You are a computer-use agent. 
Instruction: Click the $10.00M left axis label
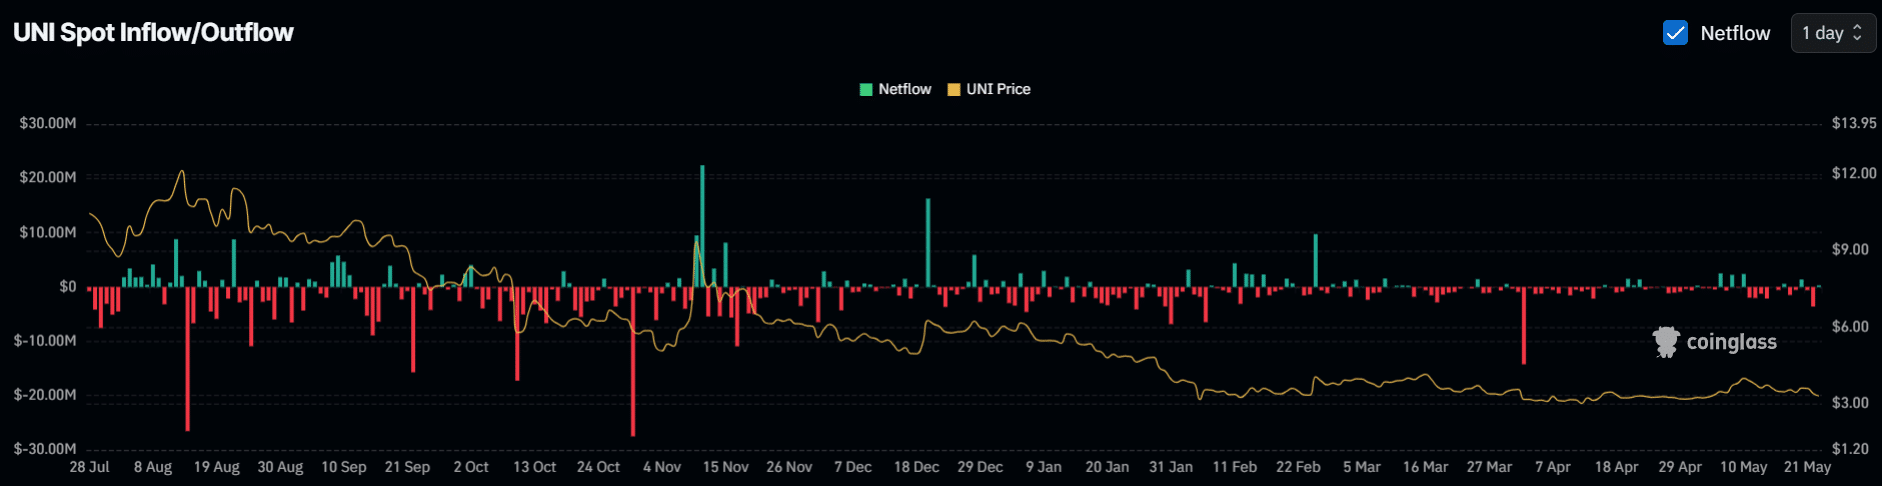(48, 232)
